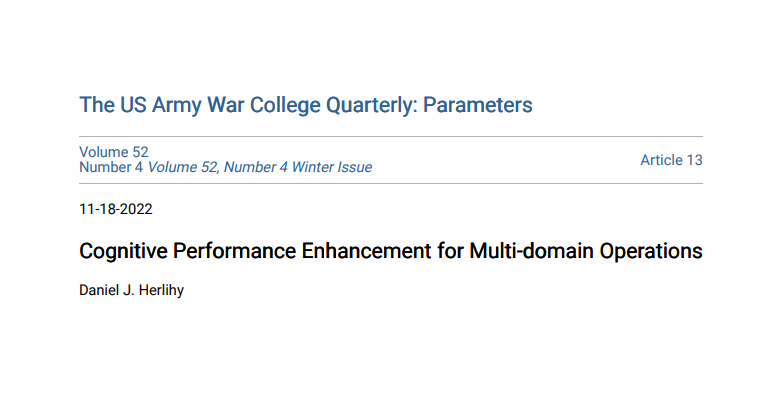Image resolution: width=771 pixels, height=407 pixels.
Task: Open the Article 13 link
Action: tap(671, 160)
